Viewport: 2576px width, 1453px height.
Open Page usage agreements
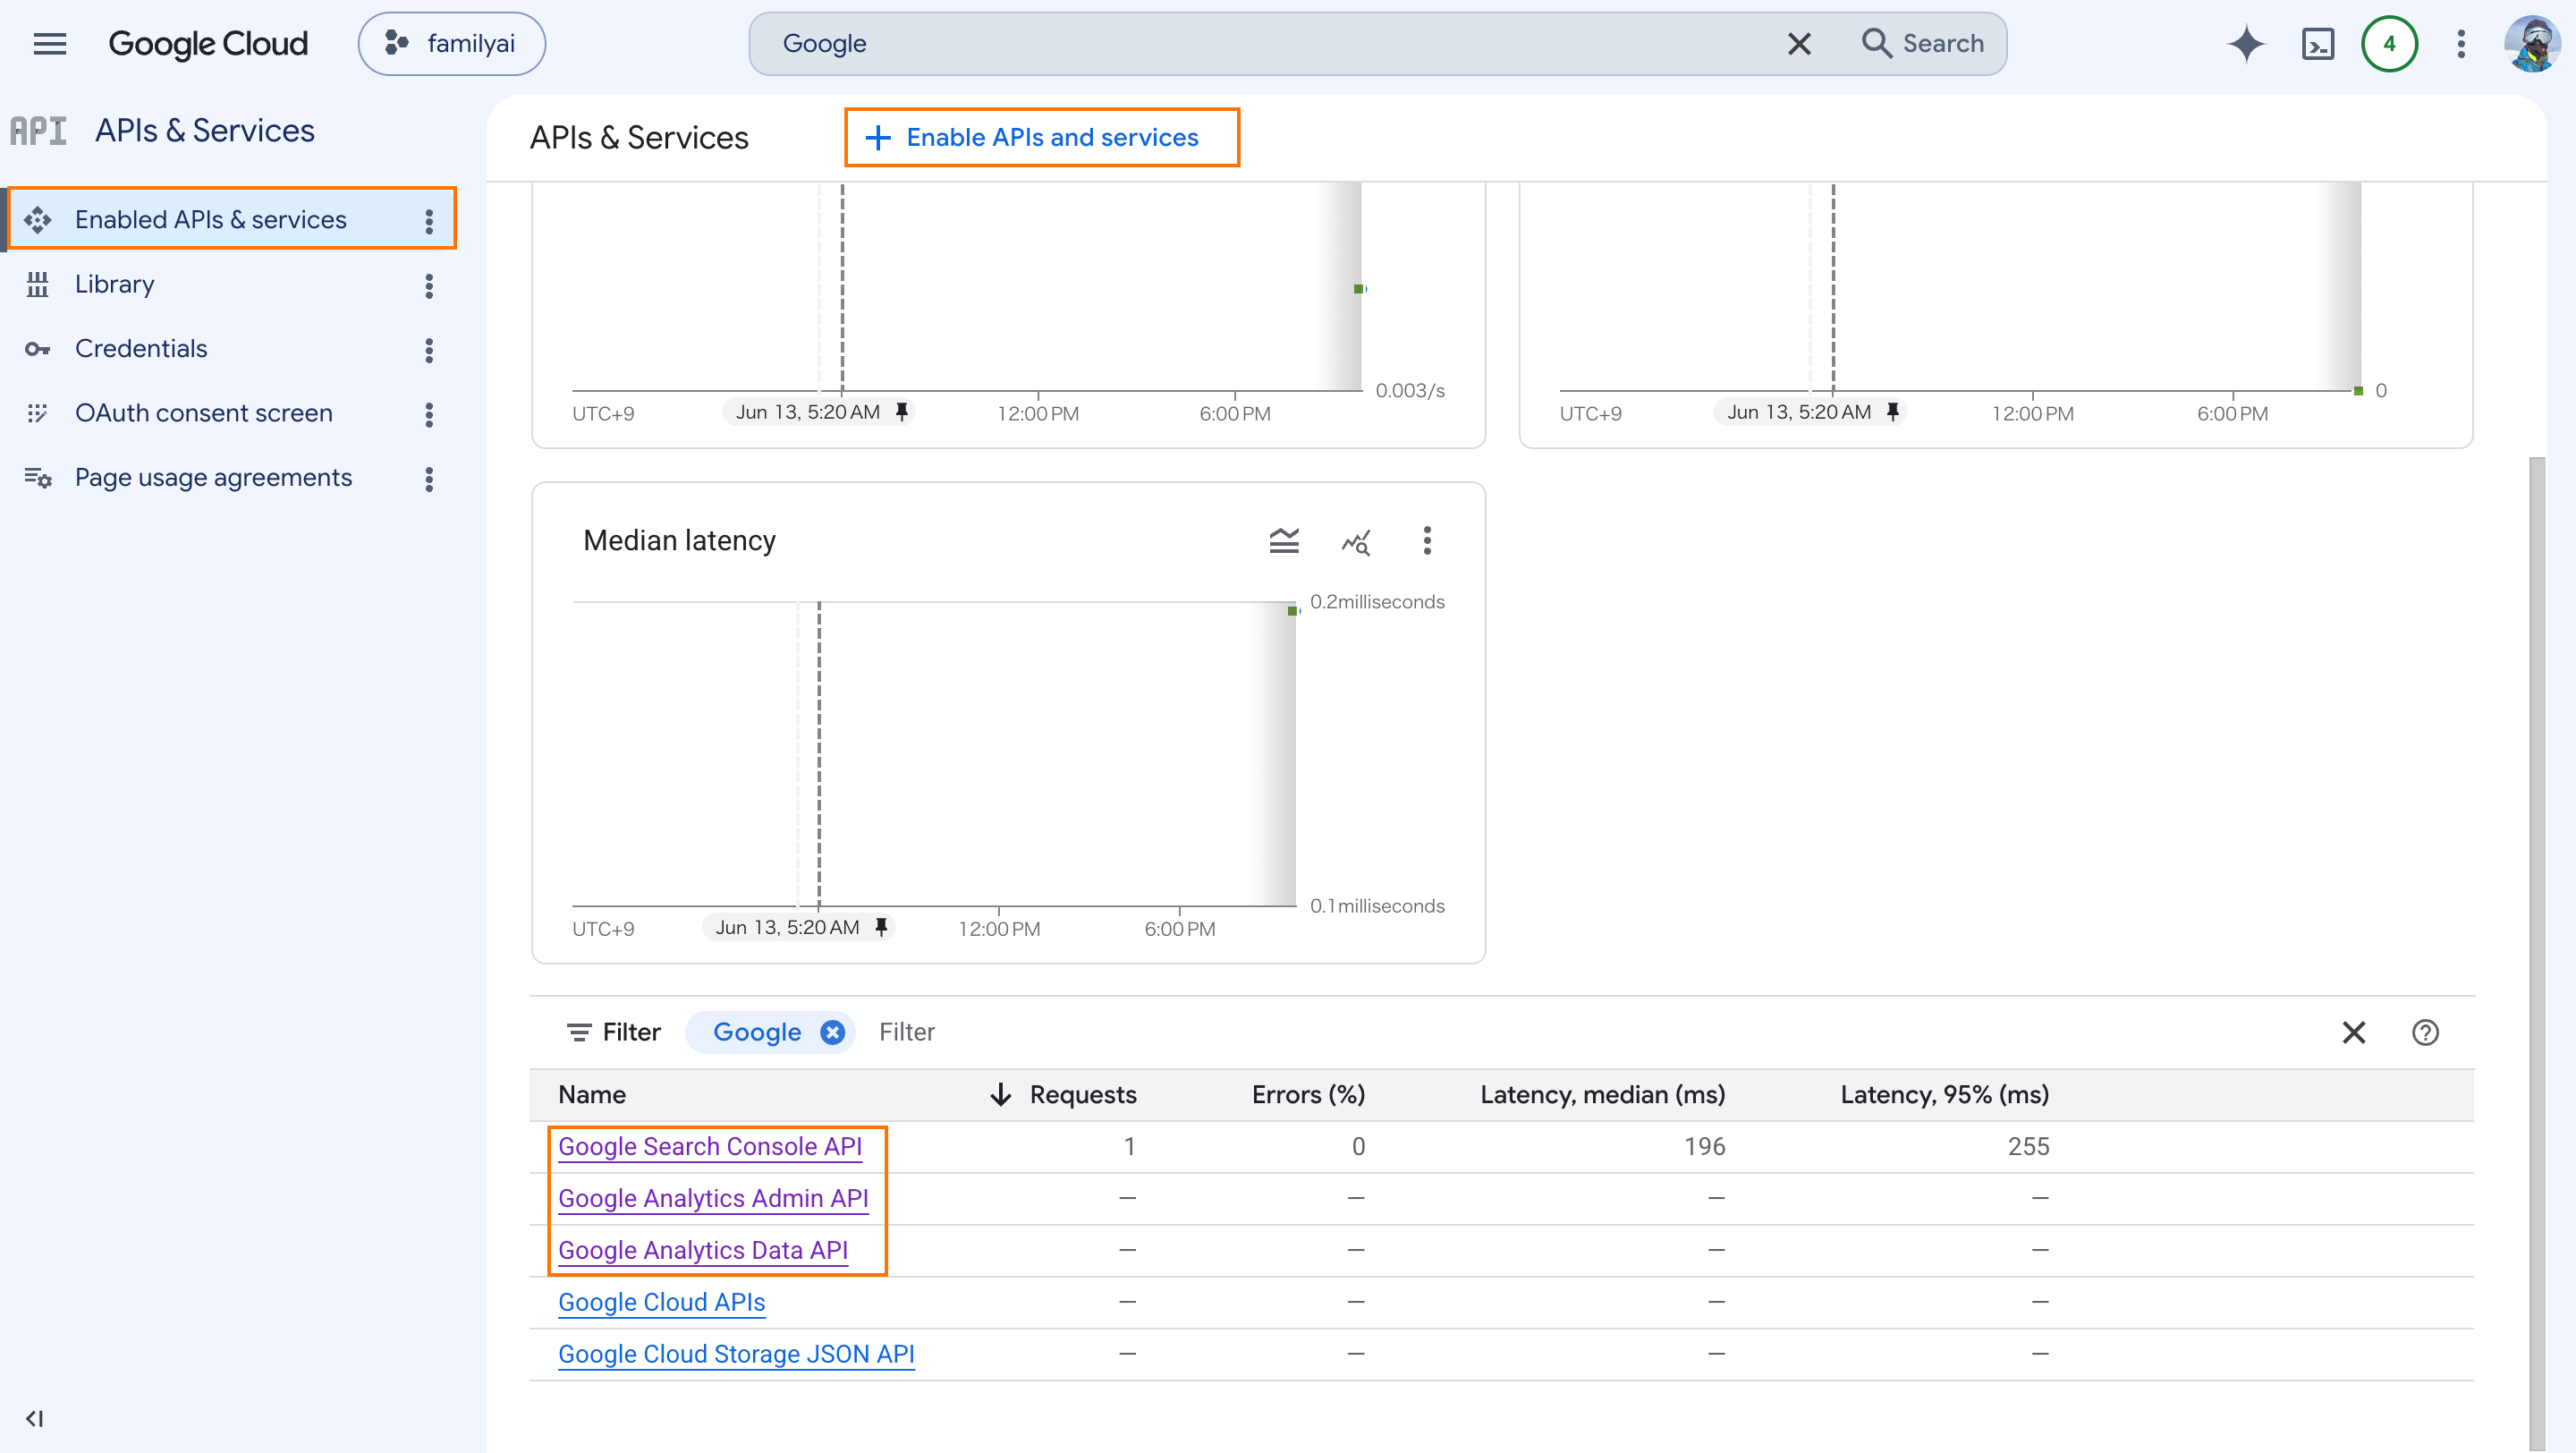point(213,478)
